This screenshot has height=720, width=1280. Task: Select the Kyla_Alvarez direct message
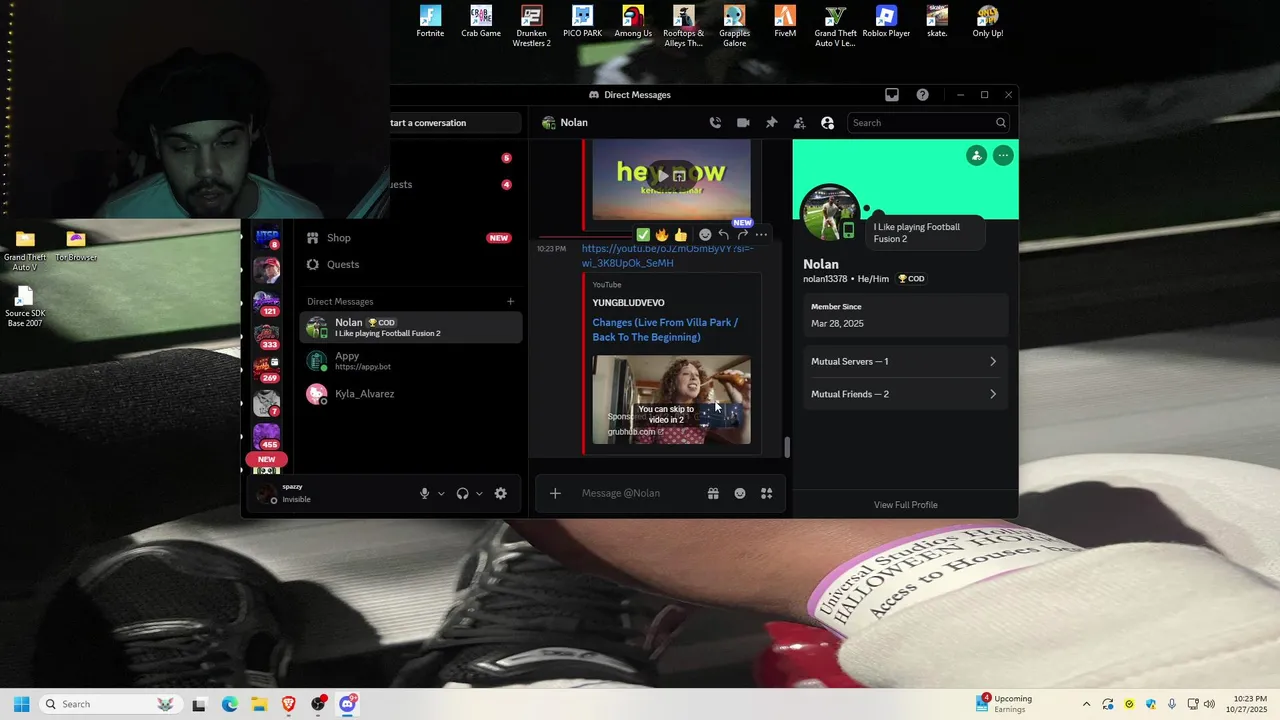pos(411,394)
